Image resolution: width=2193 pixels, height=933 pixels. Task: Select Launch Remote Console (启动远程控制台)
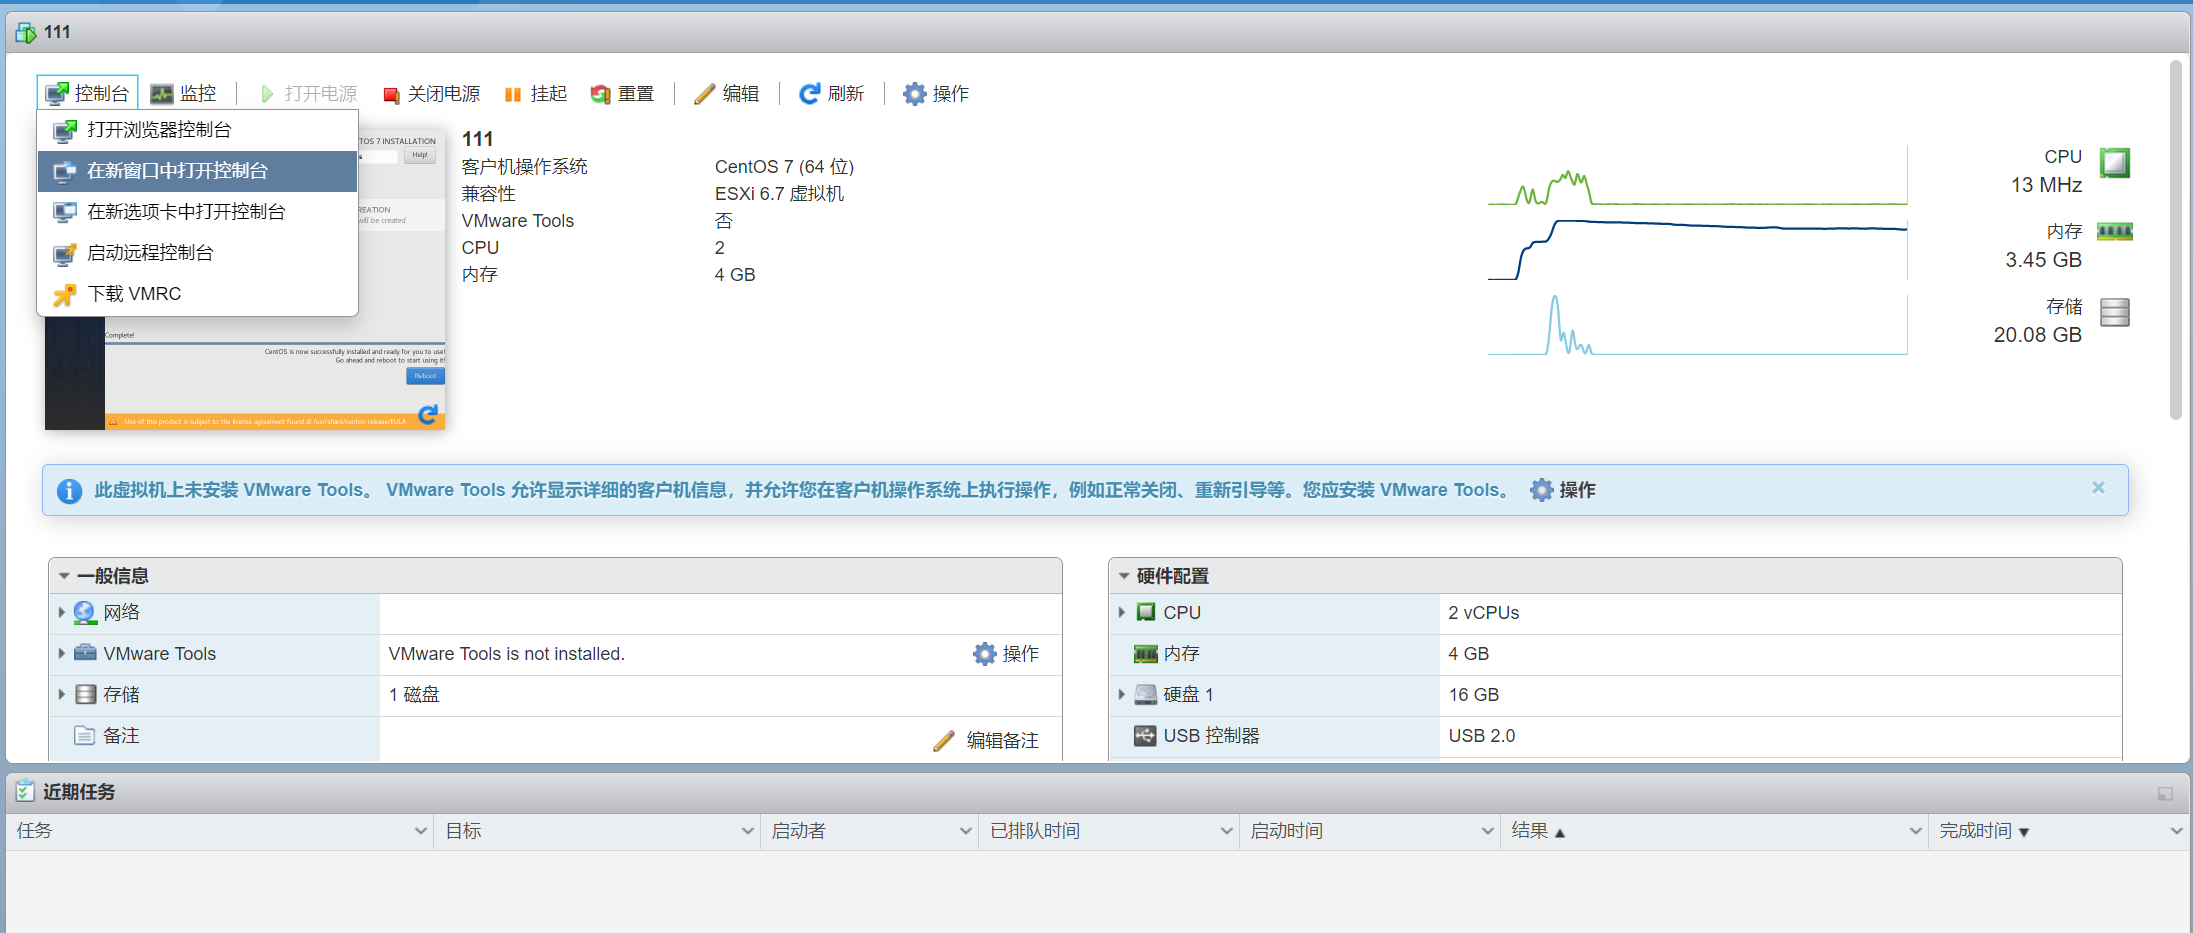coord(150,253)
